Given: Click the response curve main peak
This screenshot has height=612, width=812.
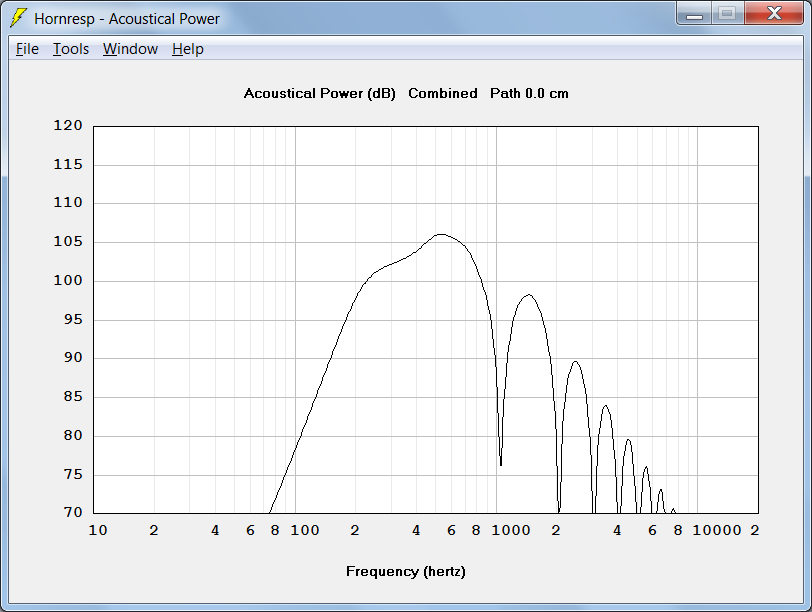Looking at the screenshot, I should (441, 235).
